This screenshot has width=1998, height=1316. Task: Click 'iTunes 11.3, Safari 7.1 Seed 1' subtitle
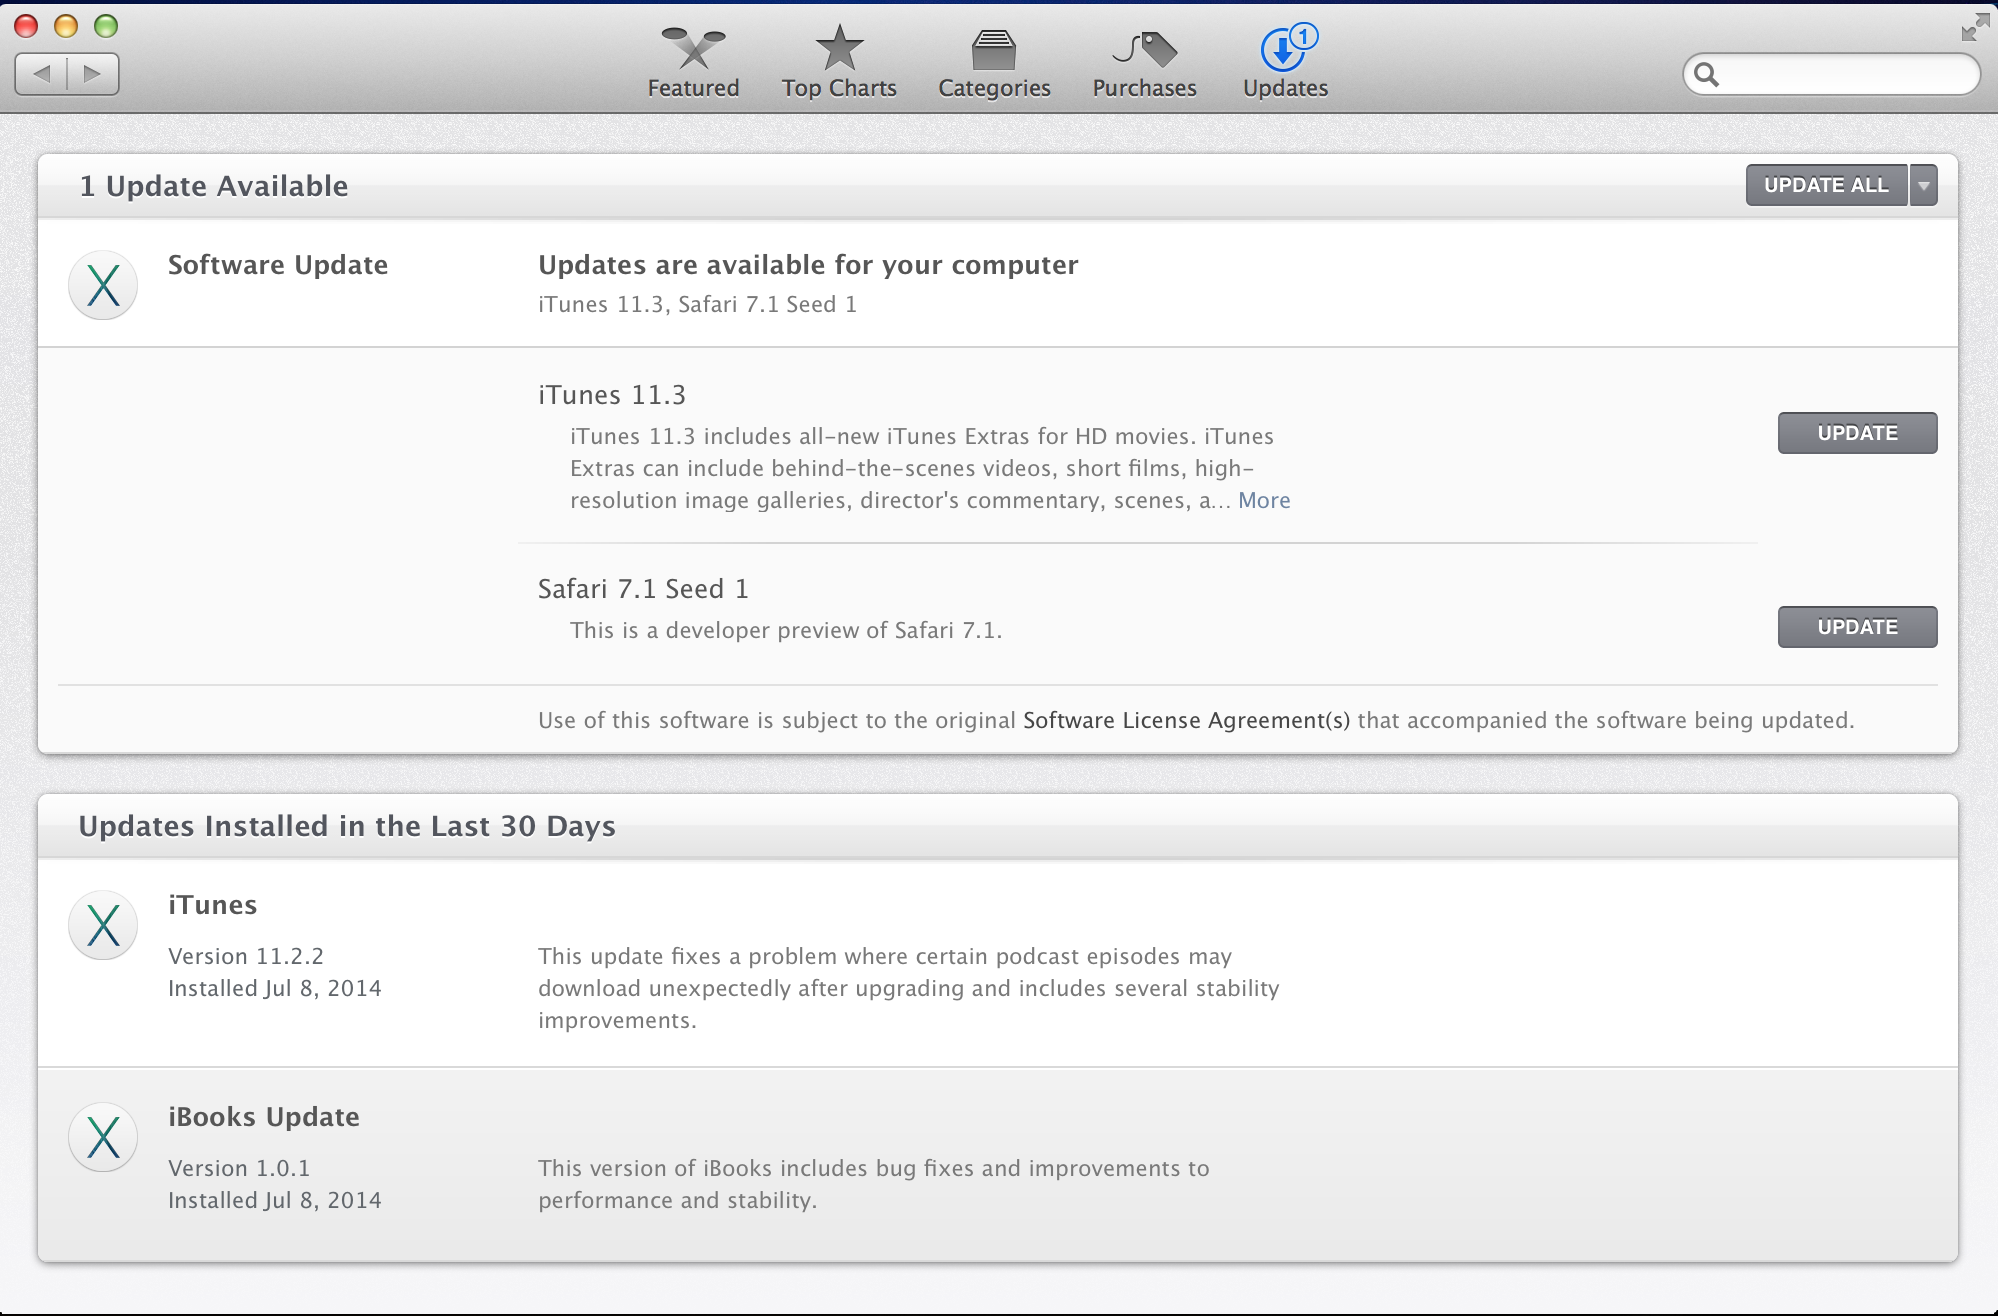[x=697, y=304]
